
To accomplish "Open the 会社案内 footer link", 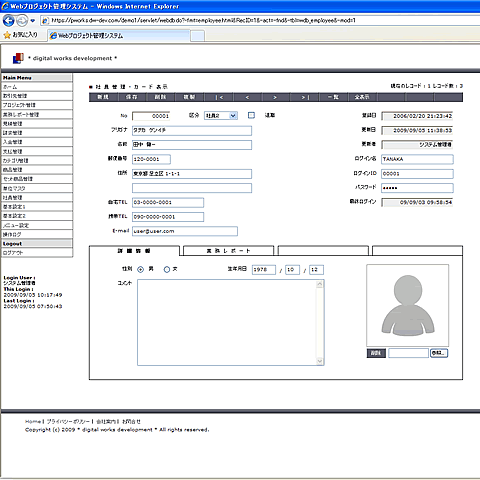I will tap(105, 422).
